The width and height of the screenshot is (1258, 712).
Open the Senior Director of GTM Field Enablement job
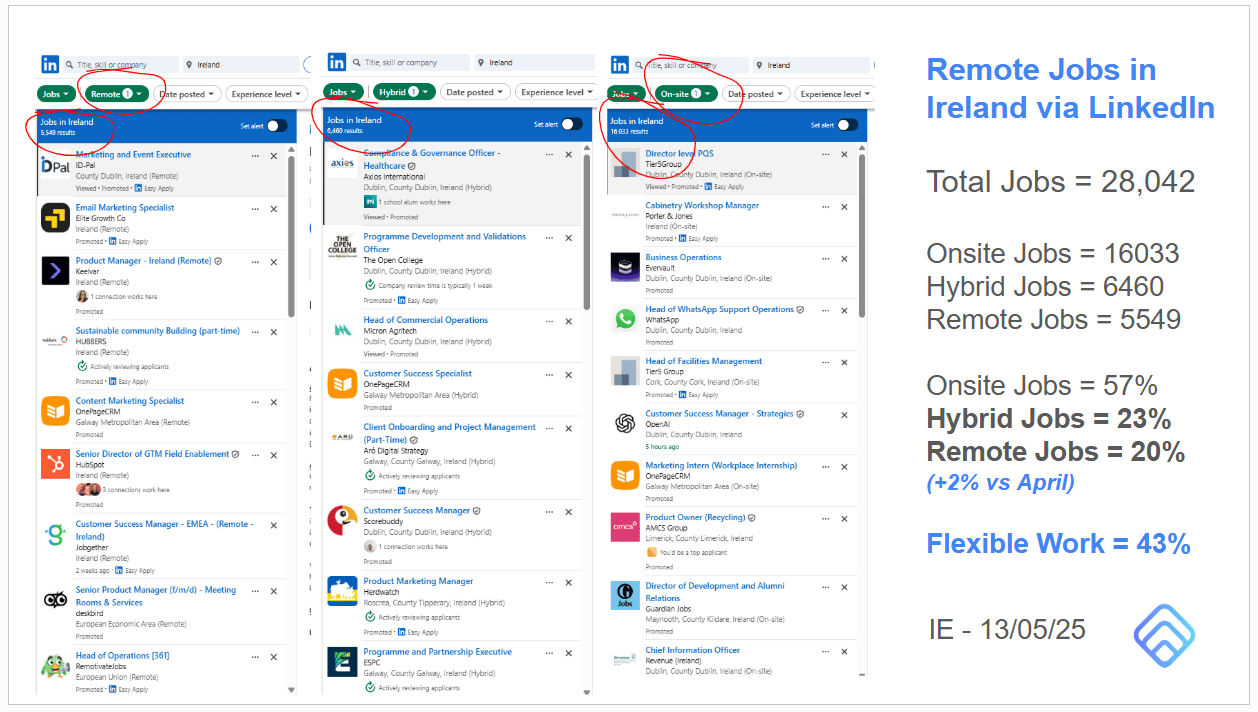pyautogui.click(x=153, y=454)
